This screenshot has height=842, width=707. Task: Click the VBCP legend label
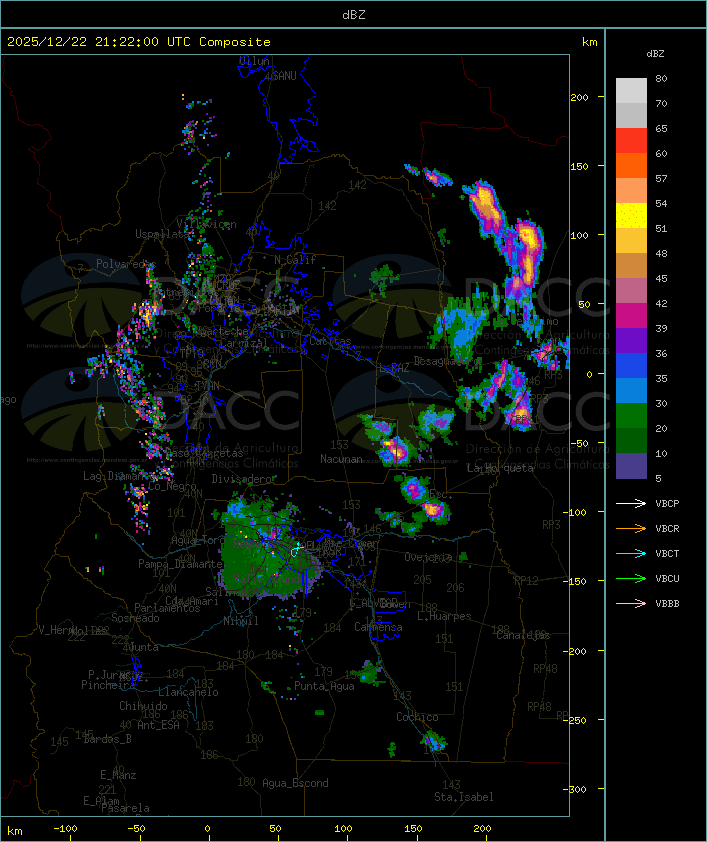click(x=667, y=504)
